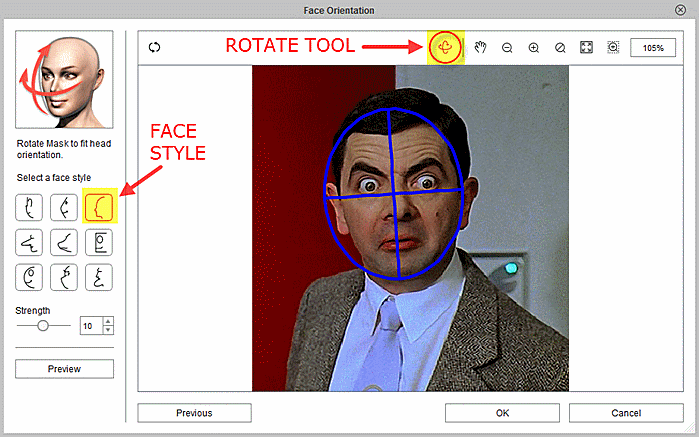The image size is (699, 437).
Task: Click the Cancel button
Action: coord(626,413)
